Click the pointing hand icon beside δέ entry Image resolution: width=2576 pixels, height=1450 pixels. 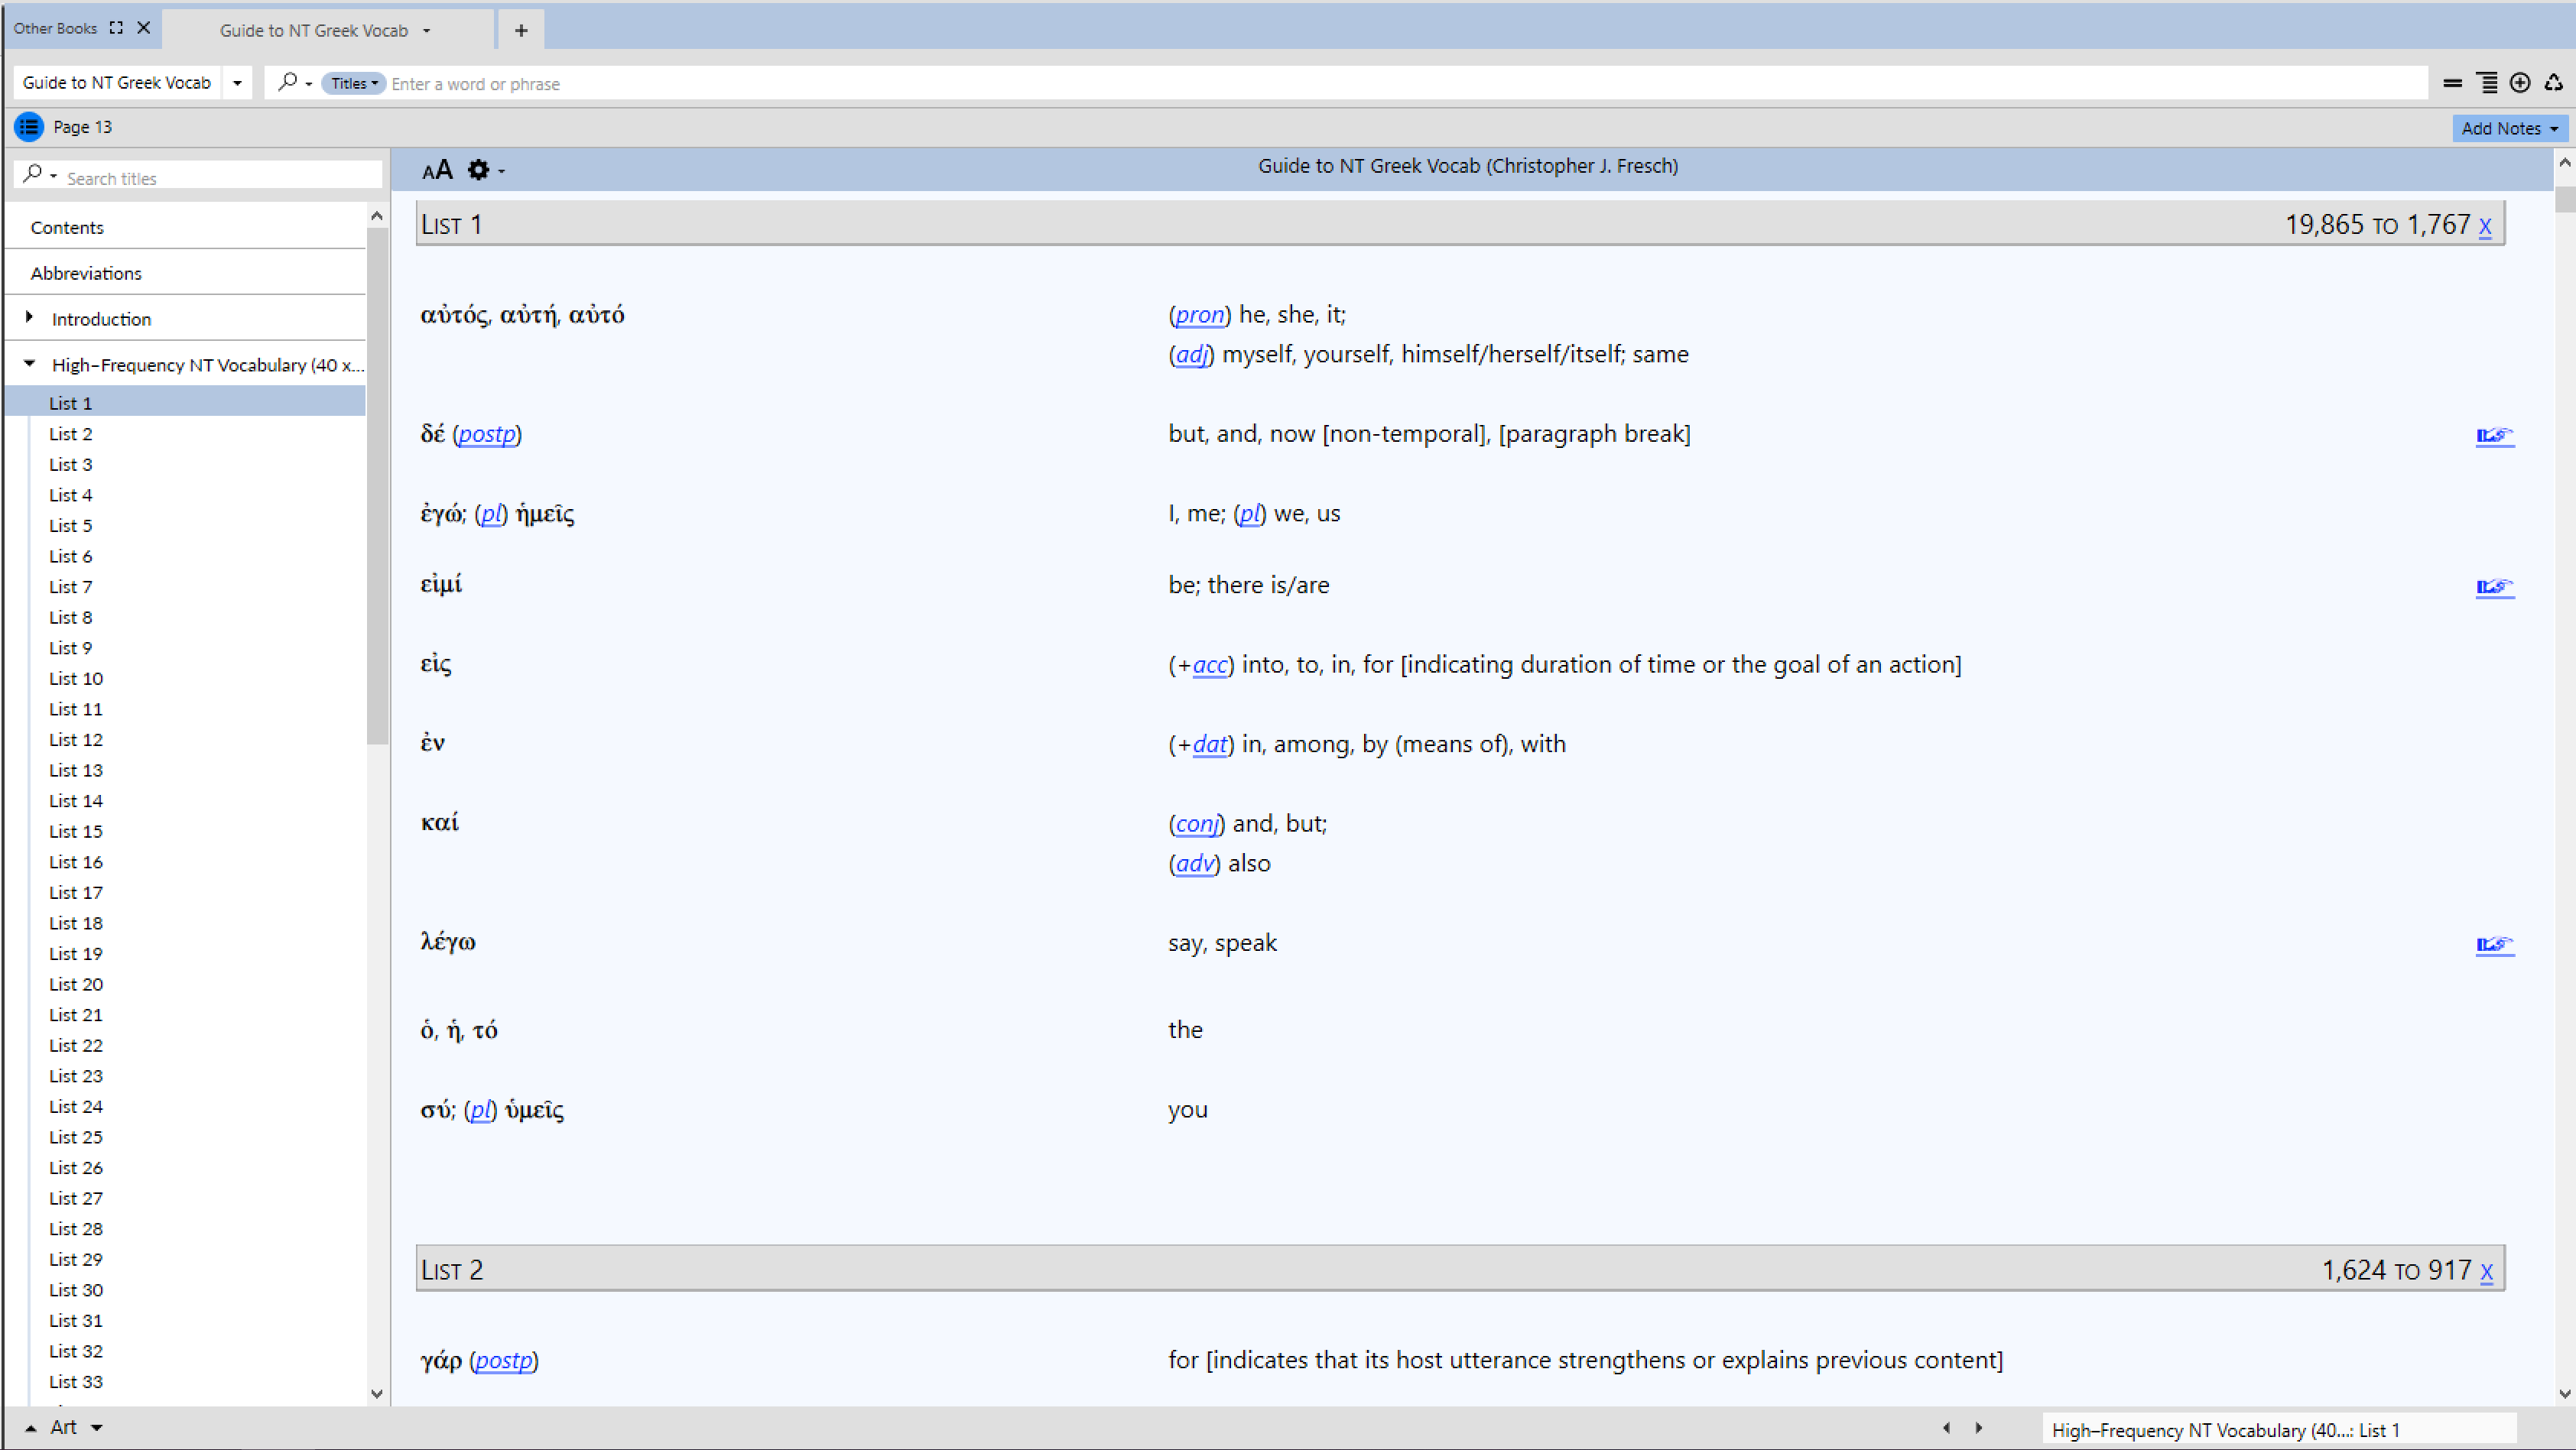(2494, 435)
